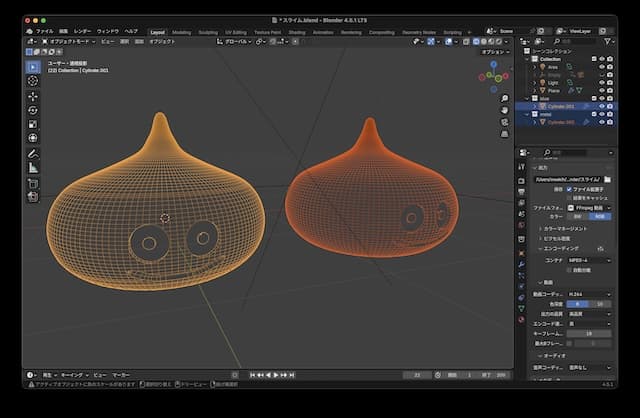
Task: Select the Cursor tool
Action: [33, 81]
